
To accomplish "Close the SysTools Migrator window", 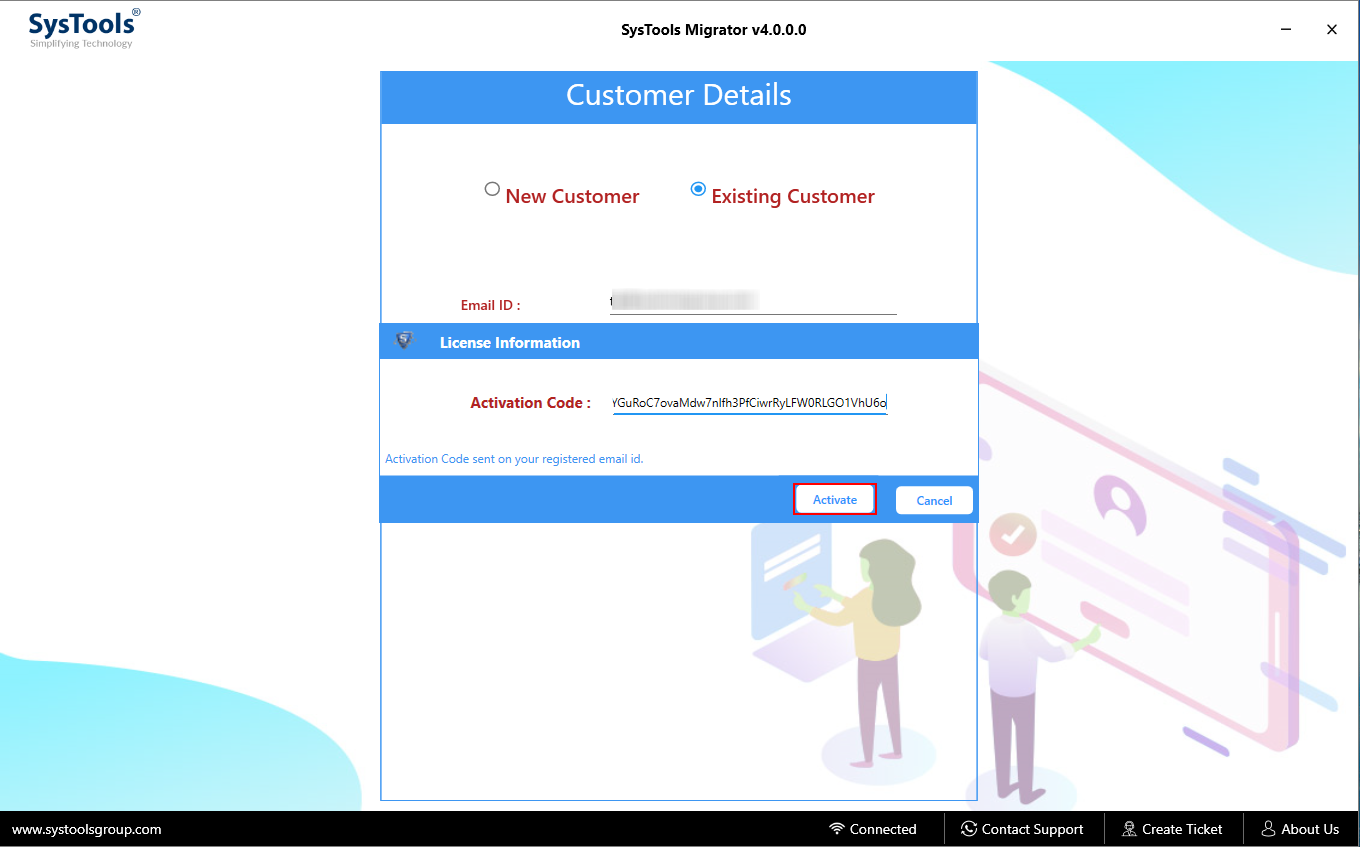I will [x=1332, y=30].
